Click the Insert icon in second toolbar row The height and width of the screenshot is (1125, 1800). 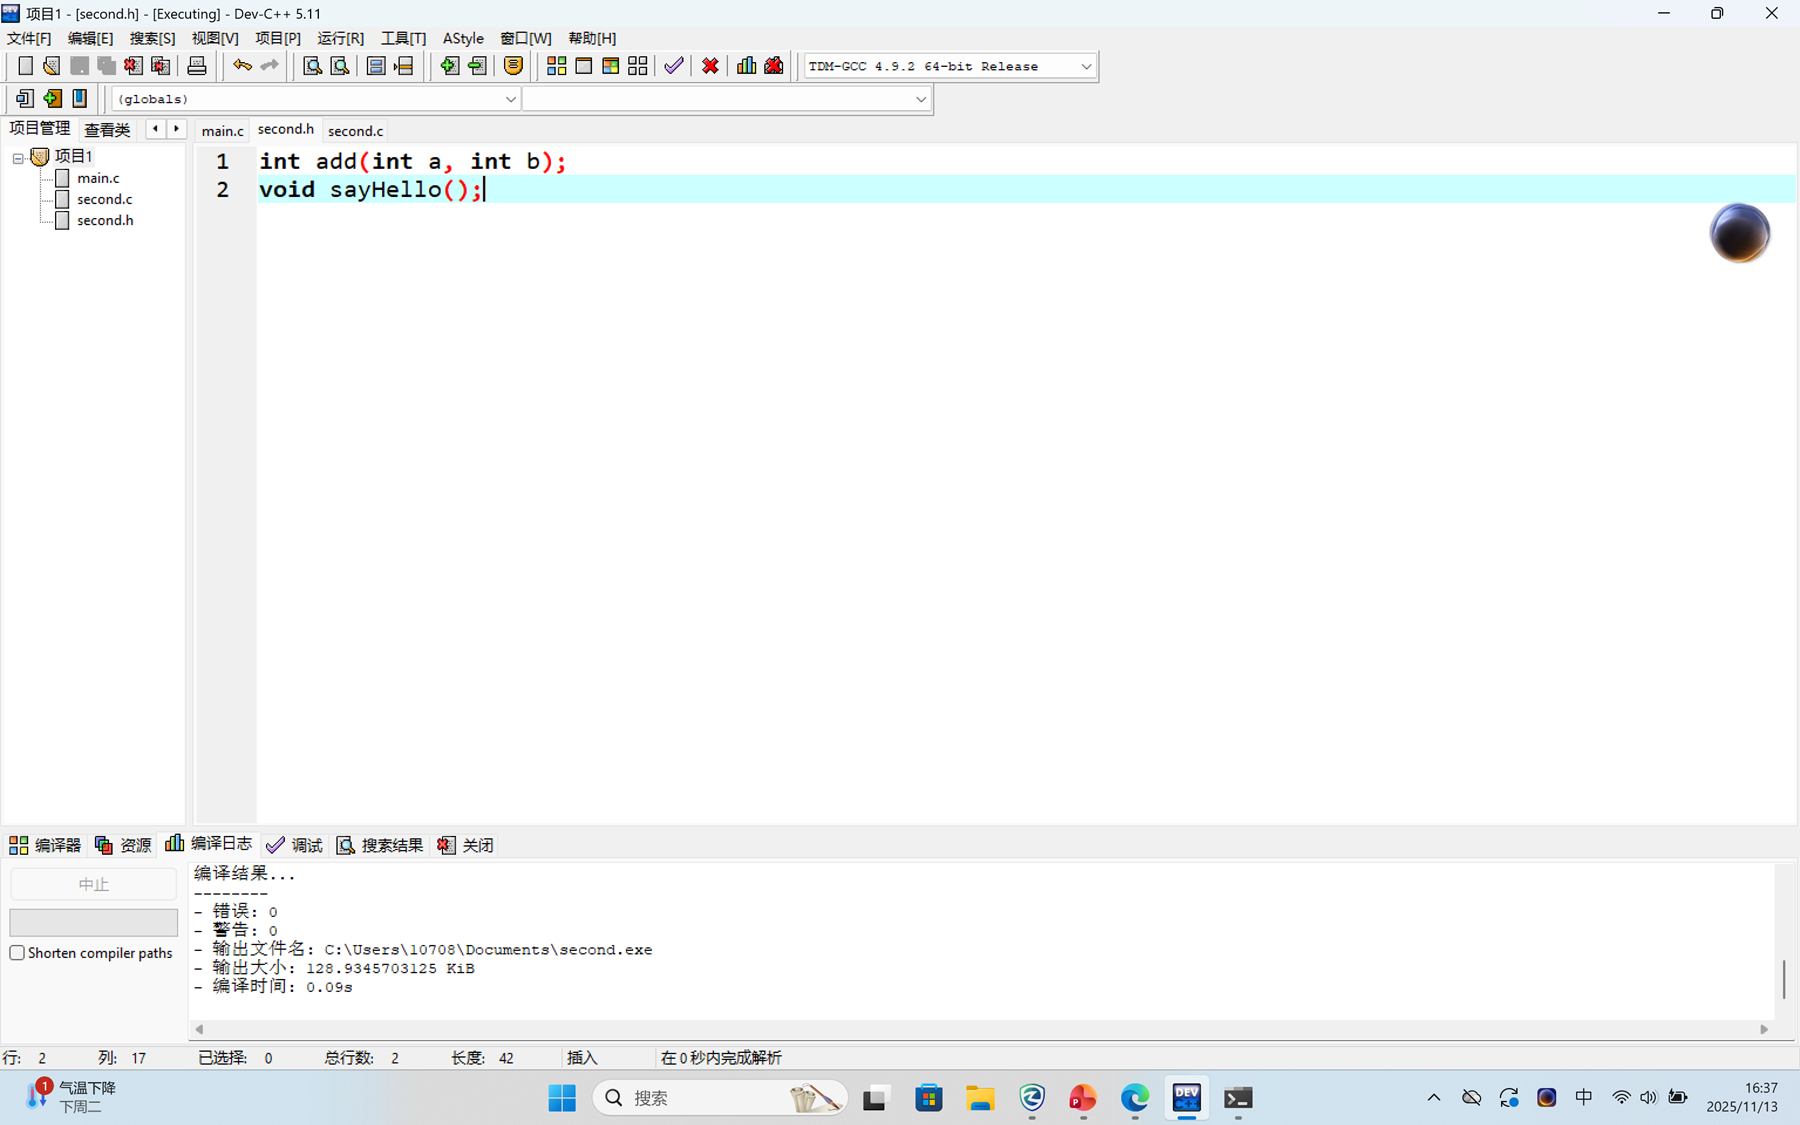(x=25, y=98)
